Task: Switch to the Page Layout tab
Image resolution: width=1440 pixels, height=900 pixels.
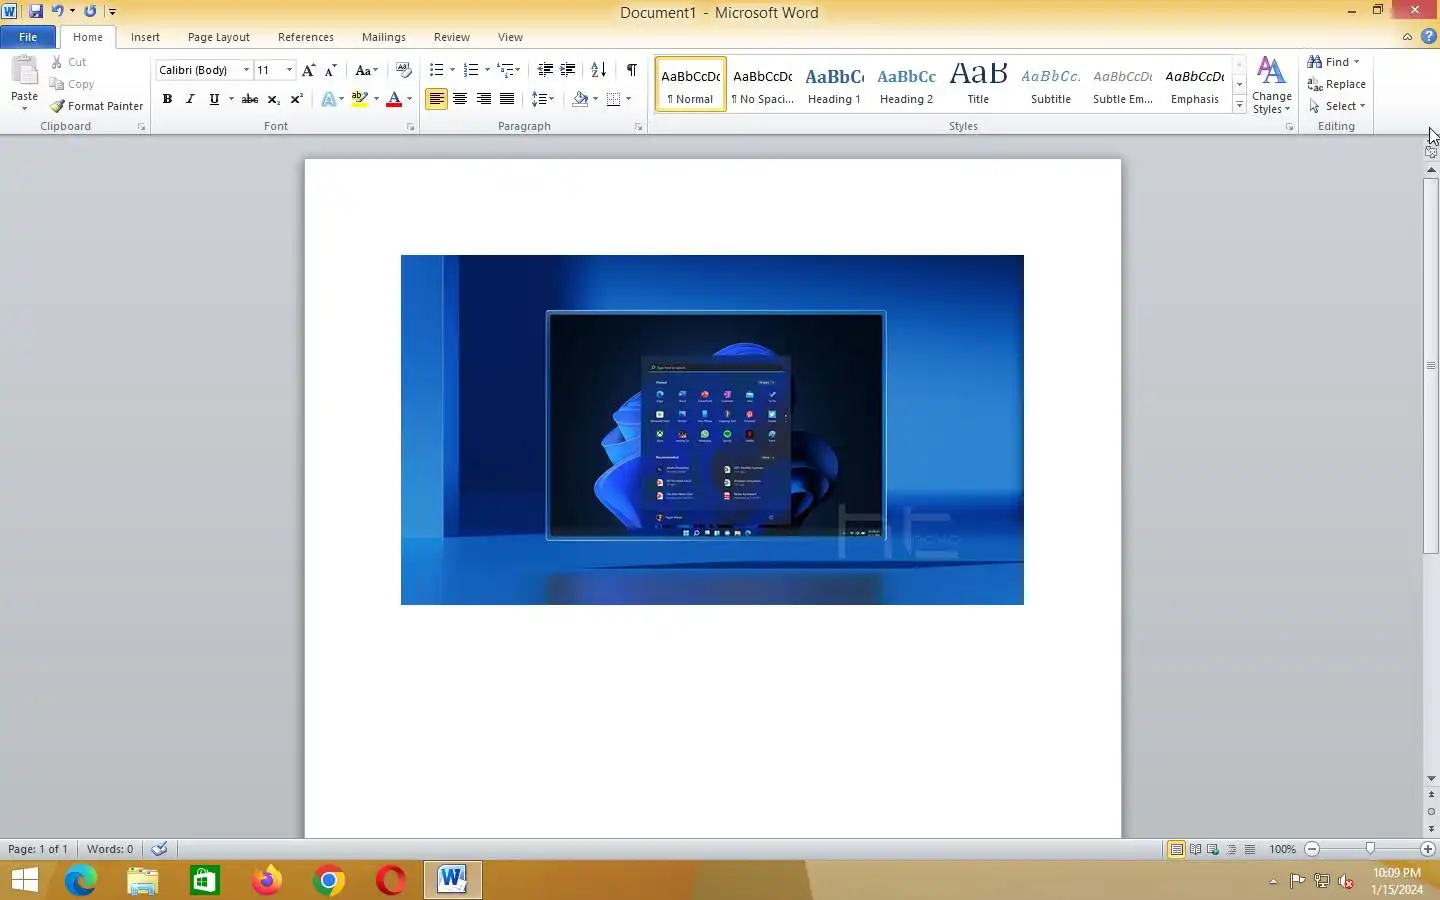Action: (219, 37)
